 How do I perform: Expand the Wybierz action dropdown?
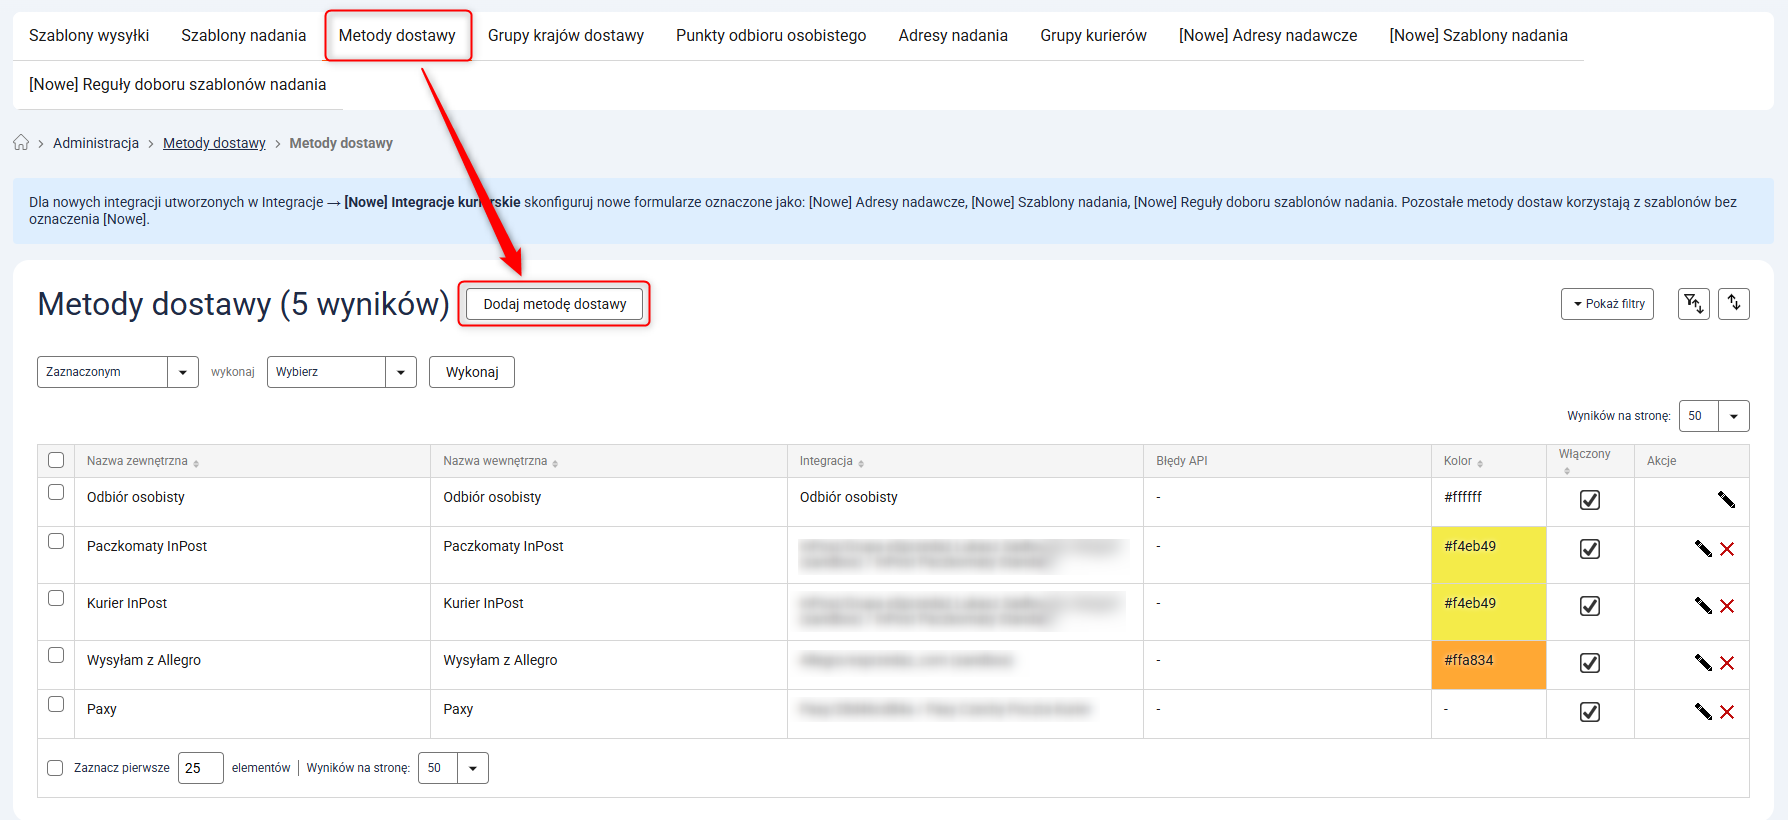pos(341,372)
